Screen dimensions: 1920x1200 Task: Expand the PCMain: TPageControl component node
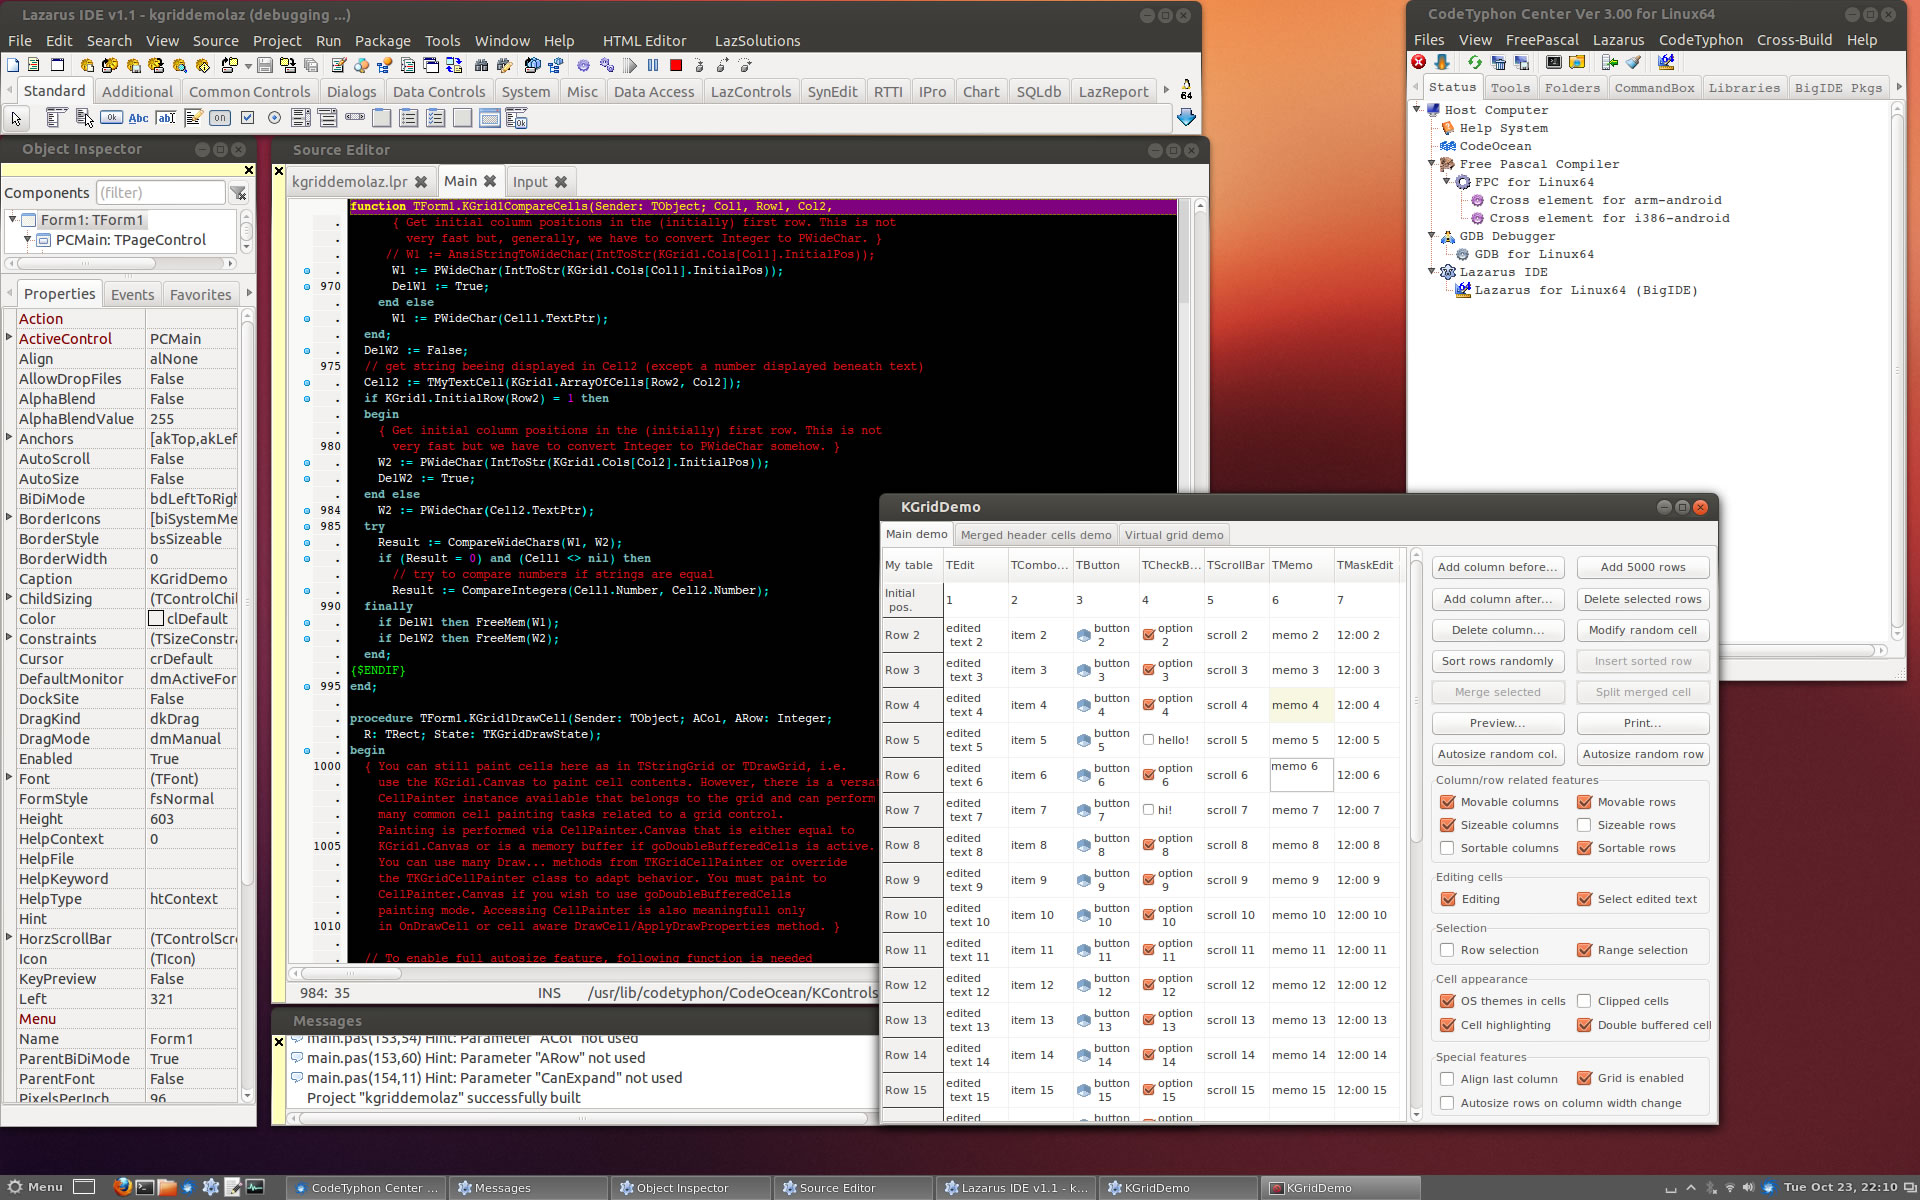tap(28, 240)
